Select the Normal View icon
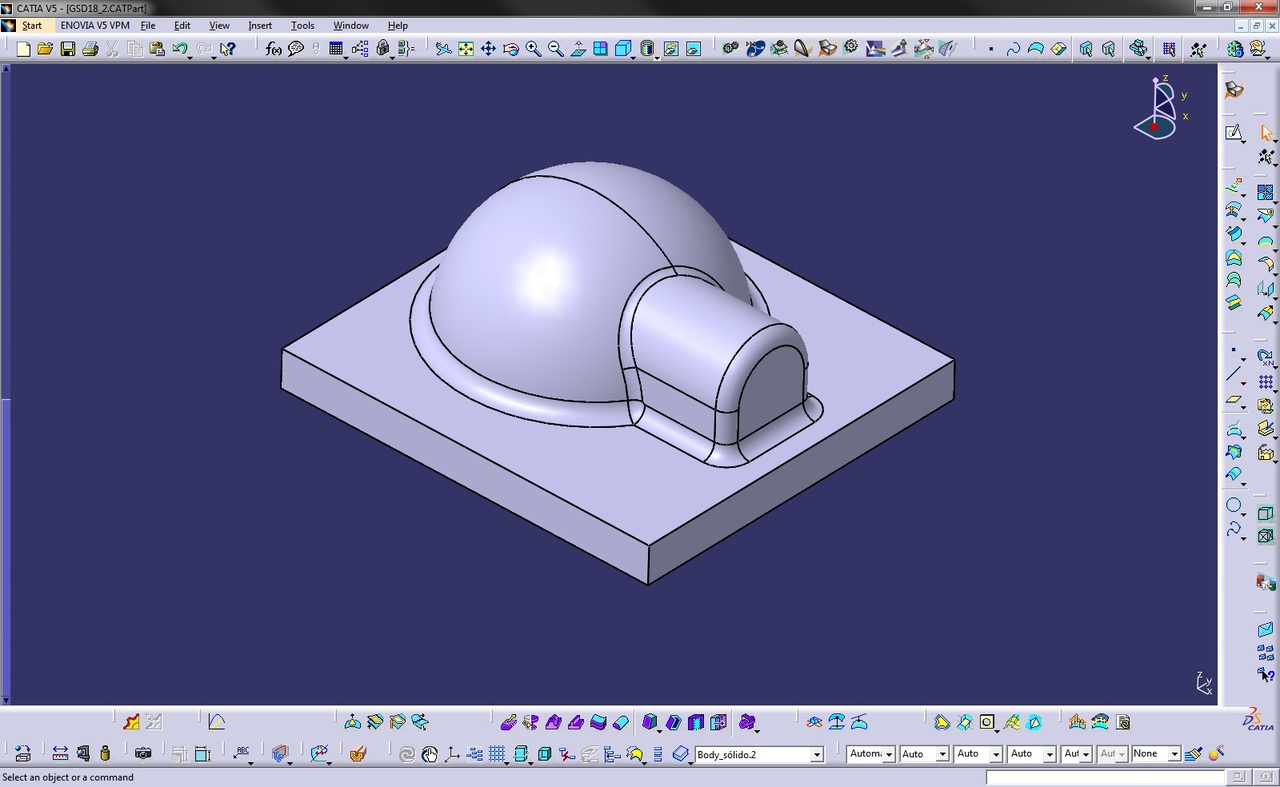The height and width of the screenshot is (787, 1280). click(578, 48)
